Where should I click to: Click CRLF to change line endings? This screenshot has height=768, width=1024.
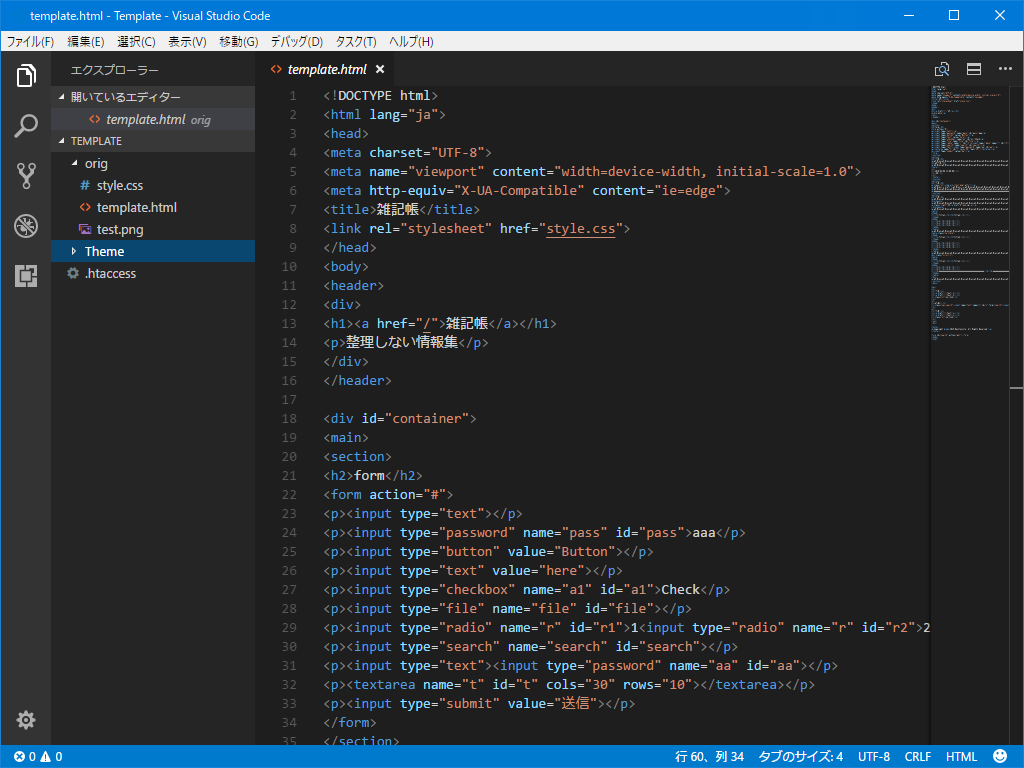[917, 756]
